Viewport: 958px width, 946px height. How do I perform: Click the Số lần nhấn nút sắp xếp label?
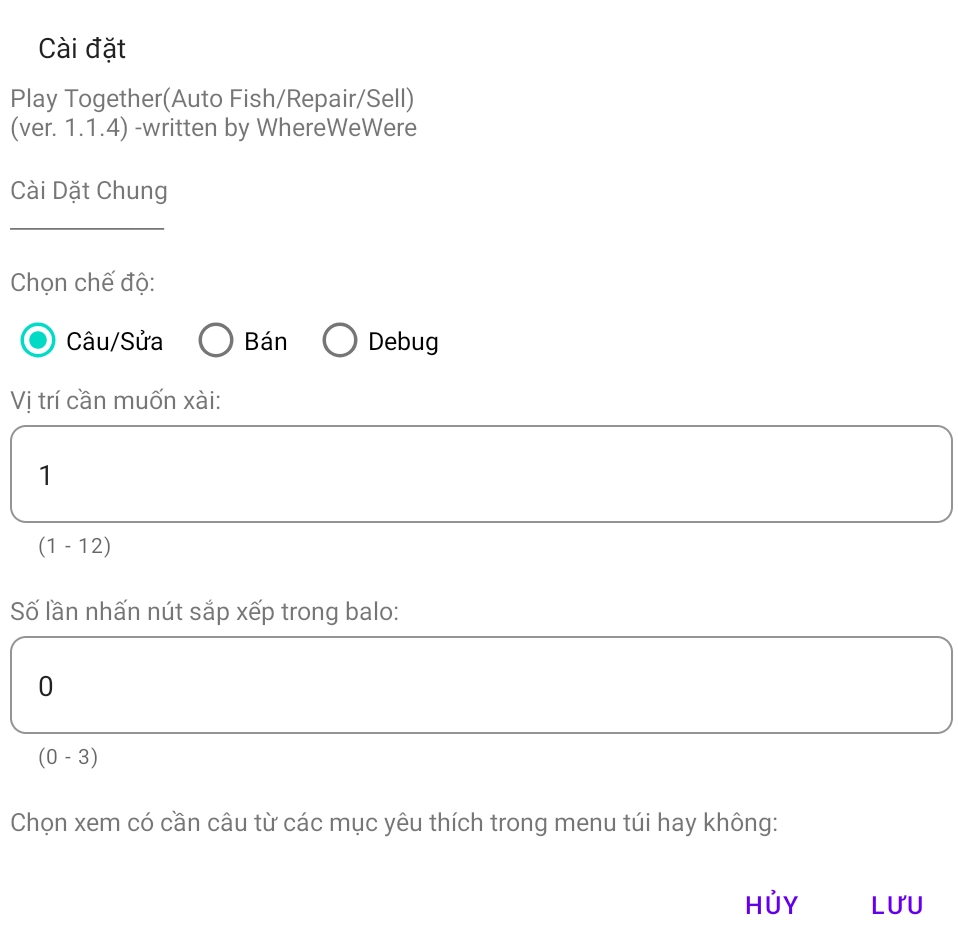coord(204,611)
